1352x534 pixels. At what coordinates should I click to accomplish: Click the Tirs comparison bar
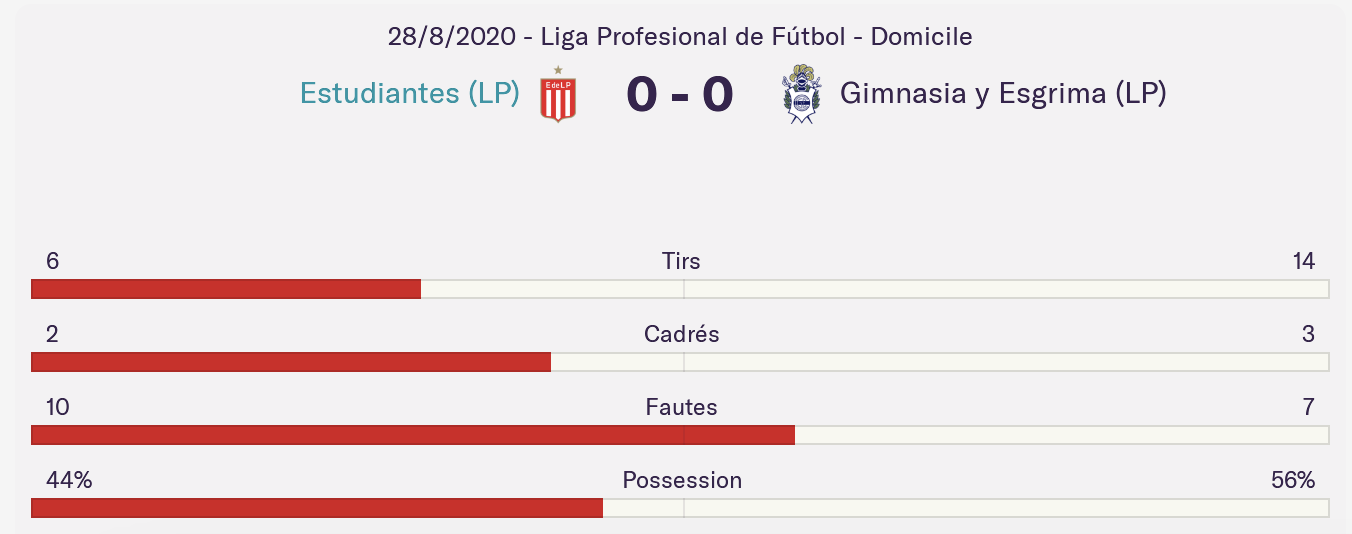coord(680,289)
